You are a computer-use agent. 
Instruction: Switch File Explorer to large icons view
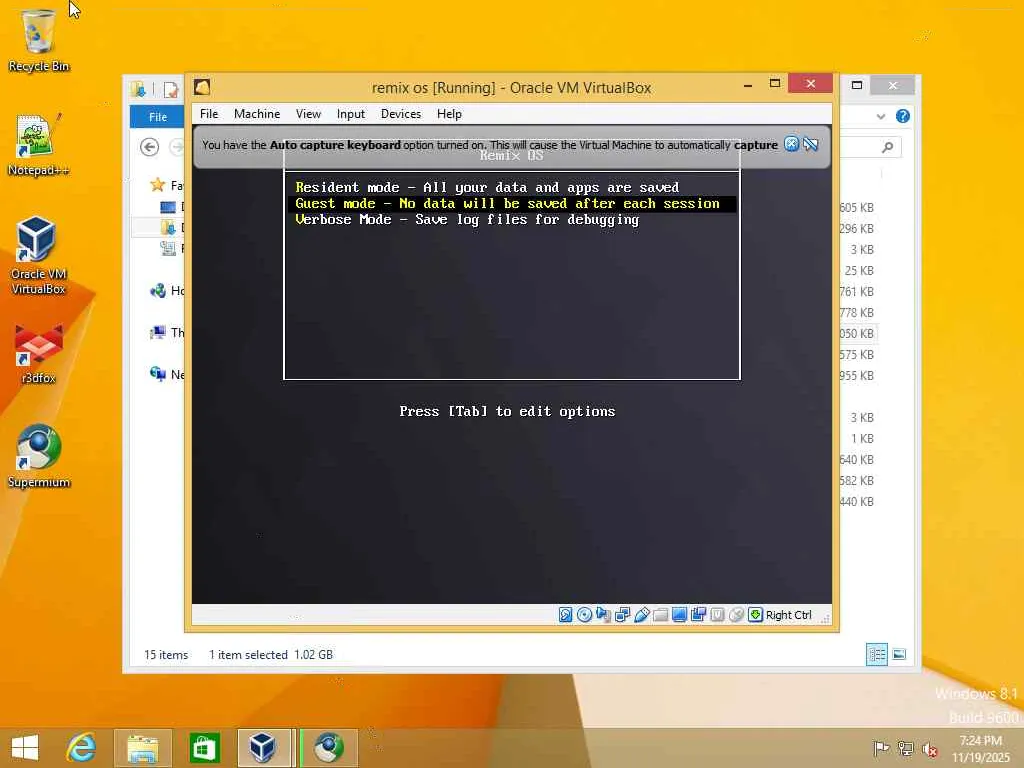899,654
